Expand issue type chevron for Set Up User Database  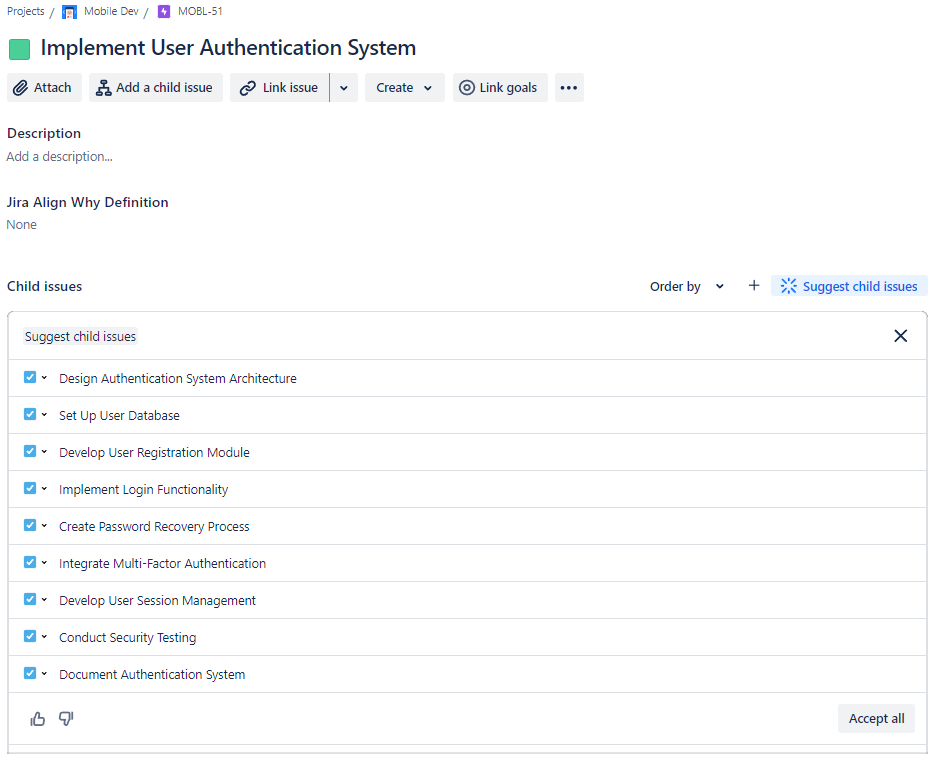44,415
